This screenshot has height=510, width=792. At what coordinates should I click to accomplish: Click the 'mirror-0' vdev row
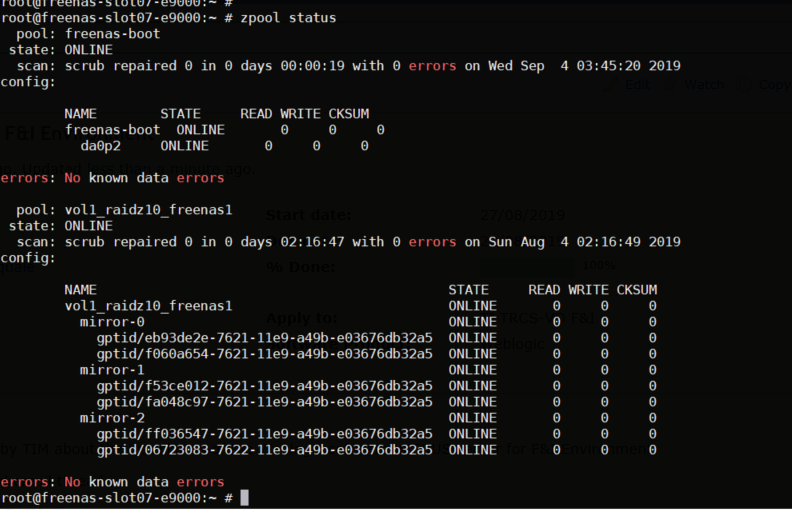coord(368,322)
